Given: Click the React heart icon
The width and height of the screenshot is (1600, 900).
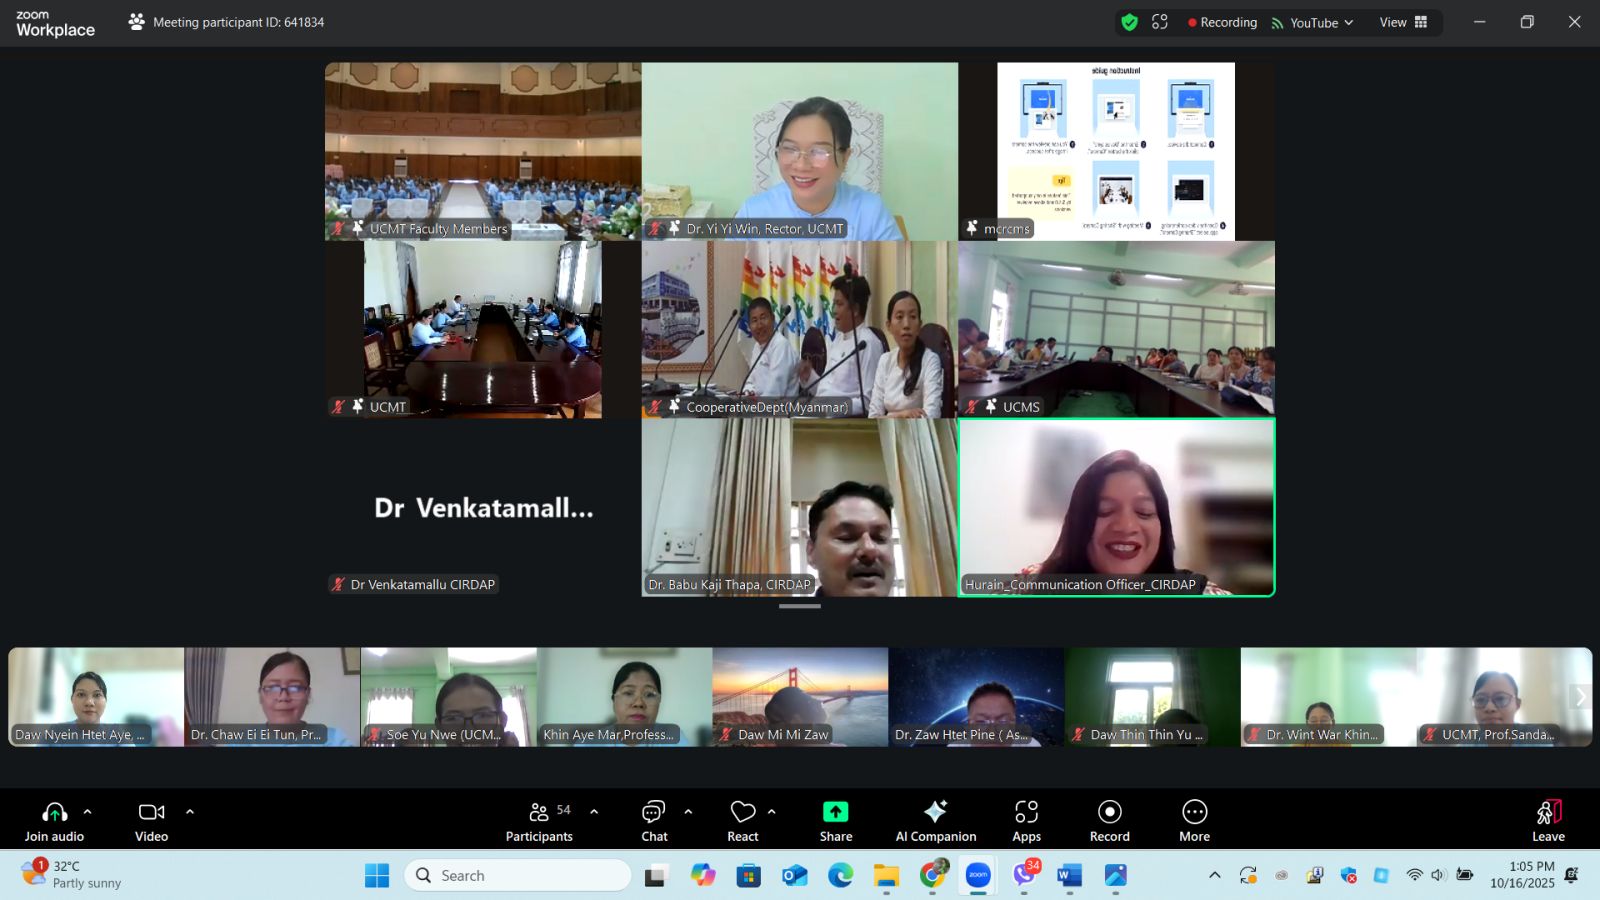Looking at the screenshot, I should (x=743, y=812).
